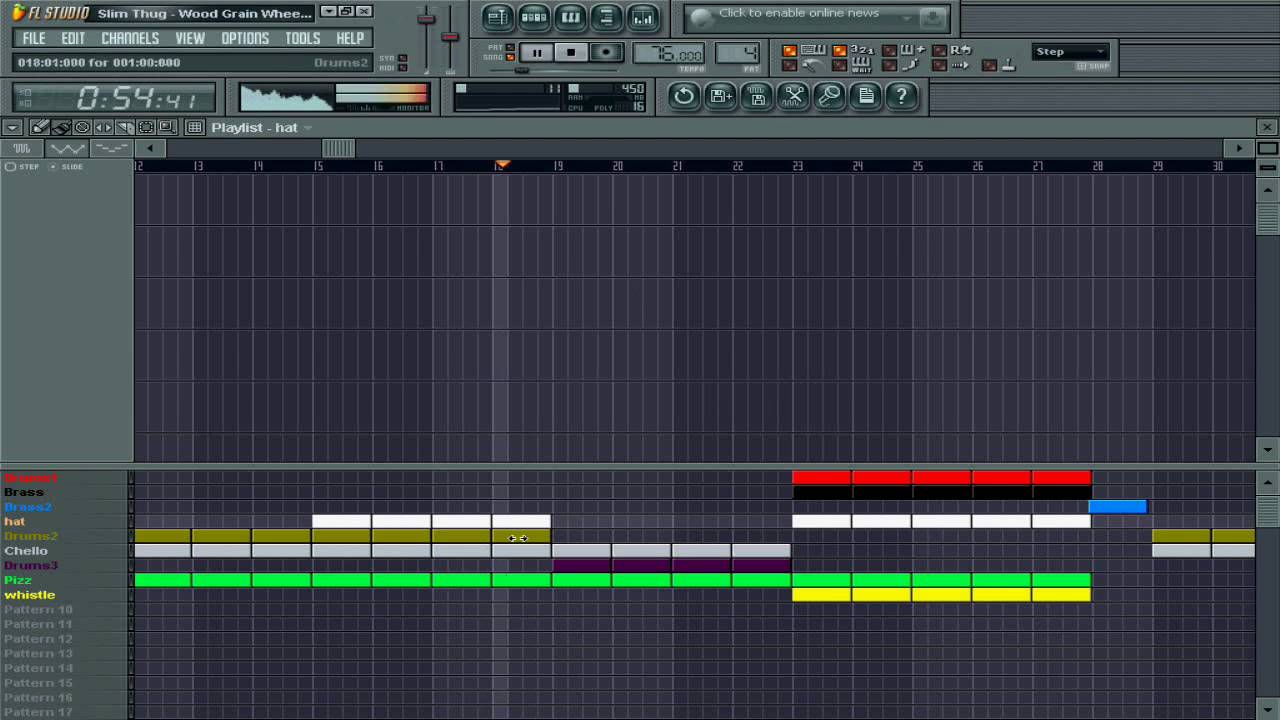The height and width of the screenshot is (720, 1280).
Task: Select the STEP radio option
Action: tap(22, 167)
